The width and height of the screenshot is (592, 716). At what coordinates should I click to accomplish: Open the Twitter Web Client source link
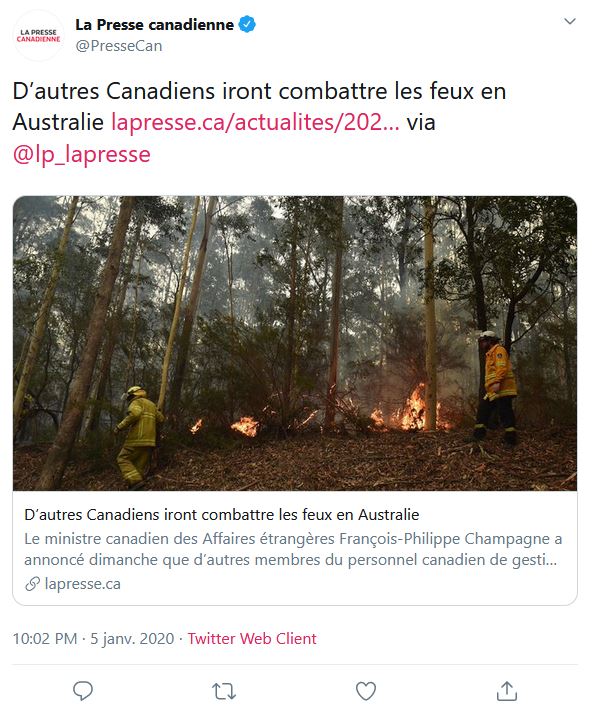252,638
